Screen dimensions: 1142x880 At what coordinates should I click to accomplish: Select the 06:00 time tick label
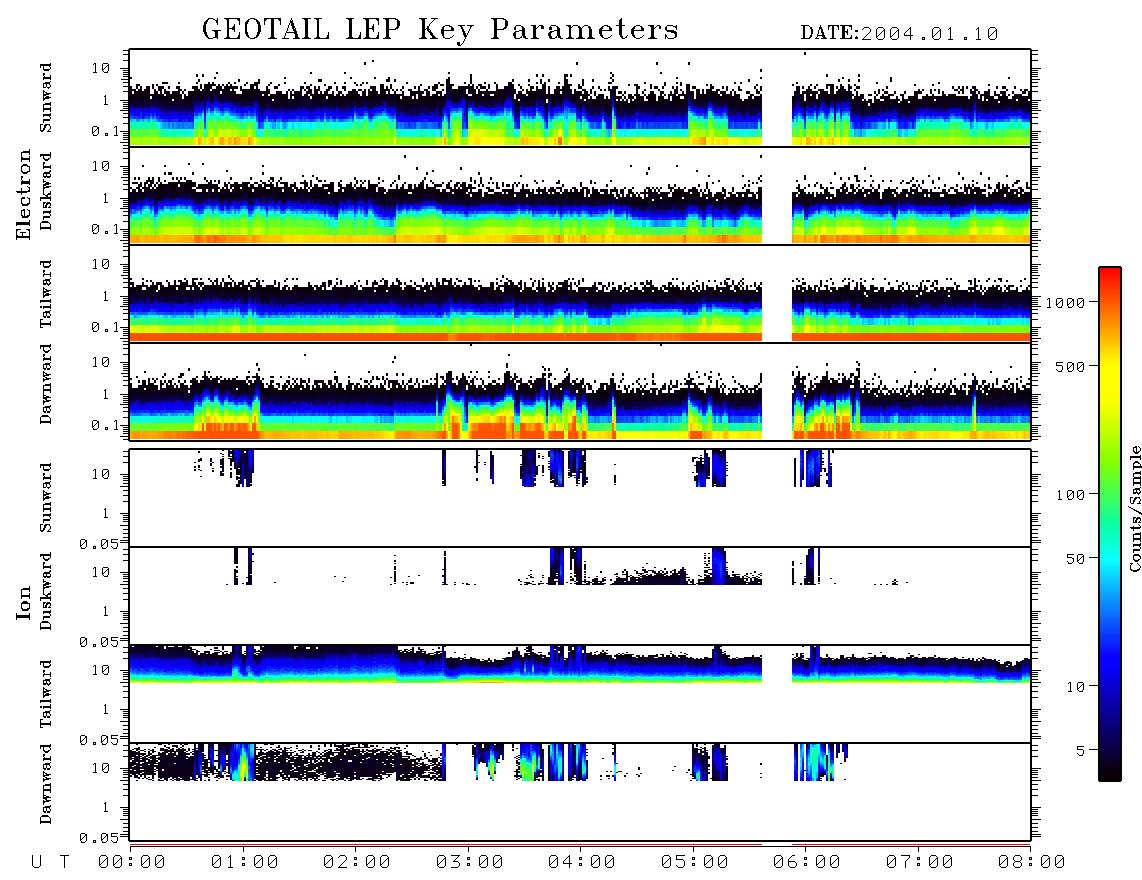[807, 862]
